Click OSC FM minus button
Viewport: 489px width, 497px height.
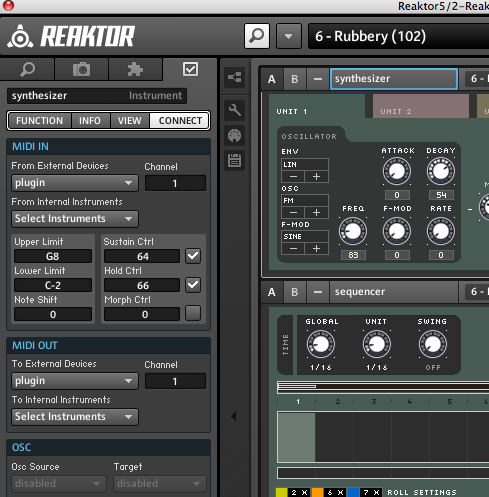tap(293, 212)
